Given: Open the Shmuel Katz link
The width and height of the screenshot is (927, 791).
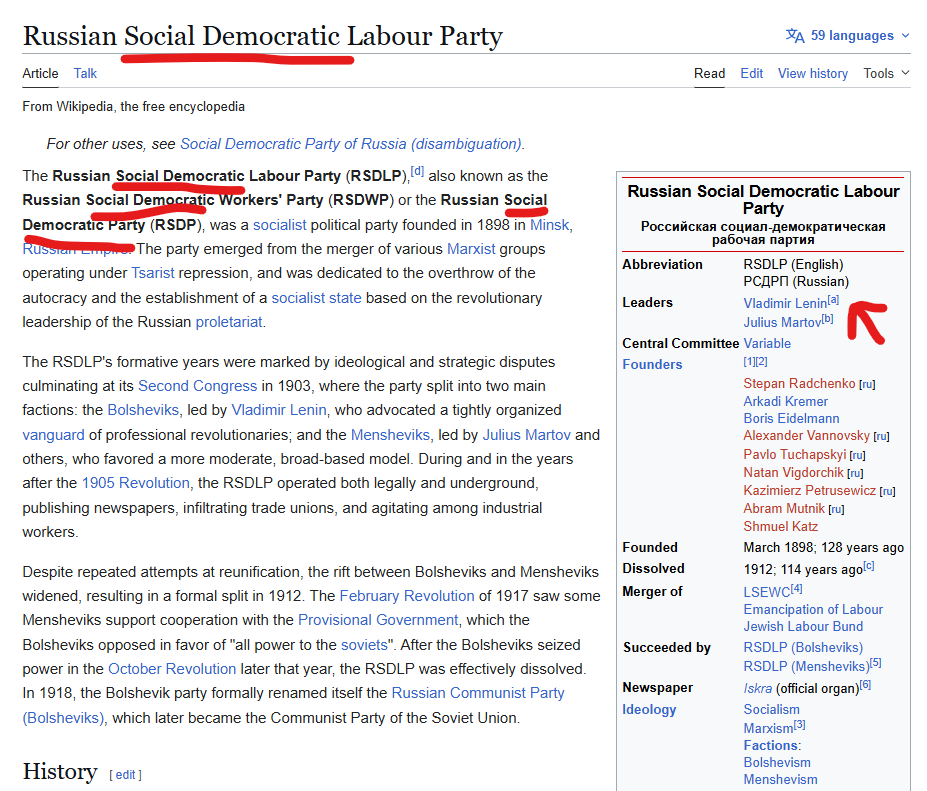Looking at the screenshot, I should click(x=780, y=526).
